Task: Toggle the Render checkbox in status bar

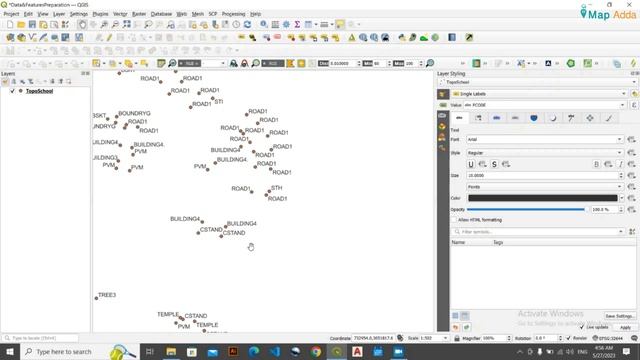Action: (569, 338)
